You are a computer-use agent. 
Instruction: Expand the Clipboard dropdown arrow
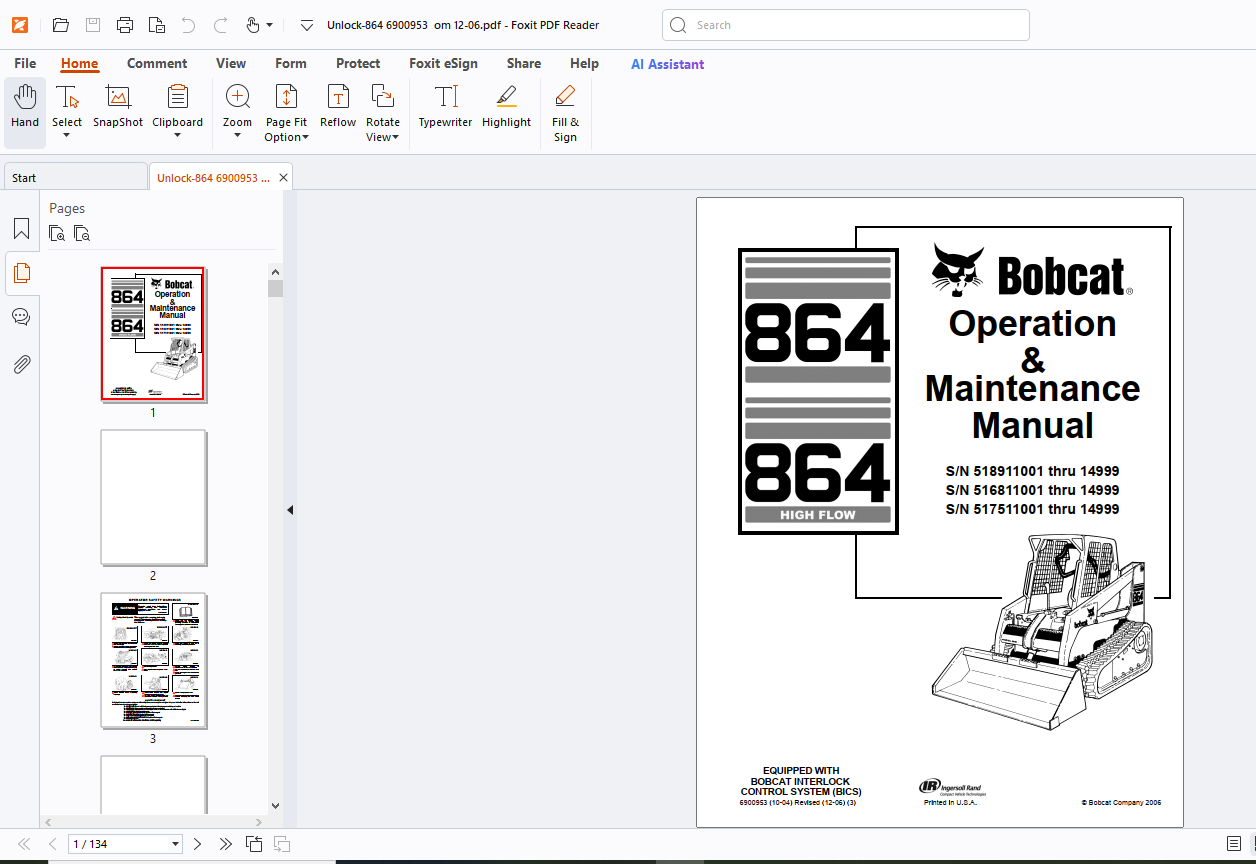177,136
